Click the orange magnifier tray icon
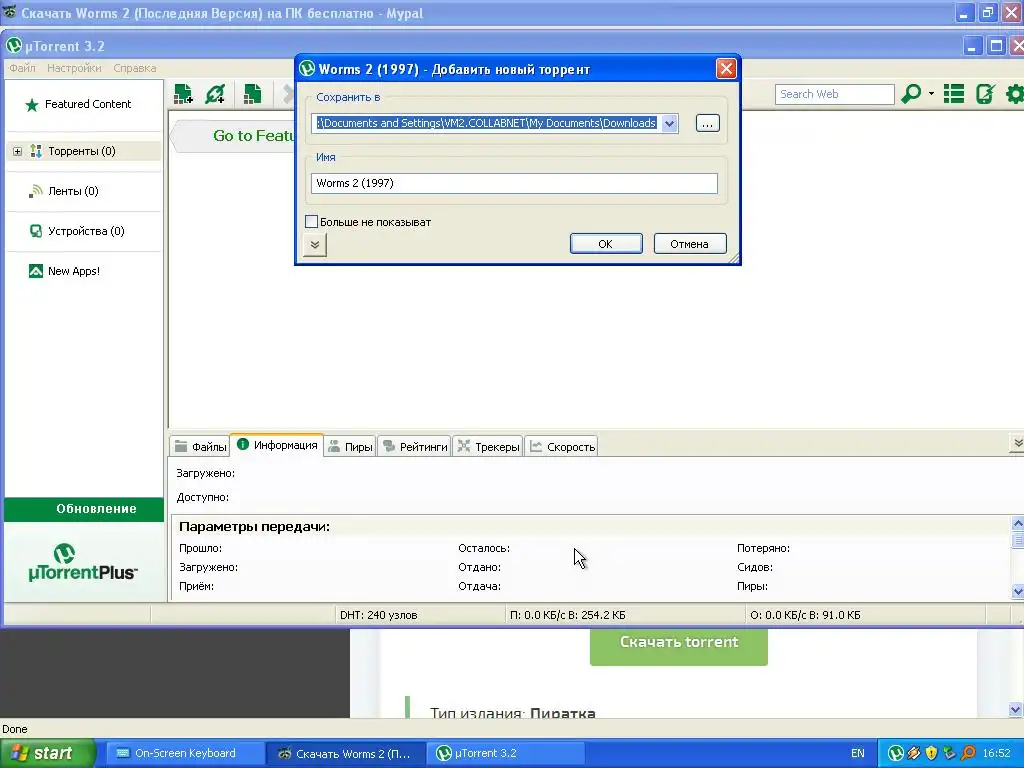This screenshot has height=768, width=1024. [968, 753]
